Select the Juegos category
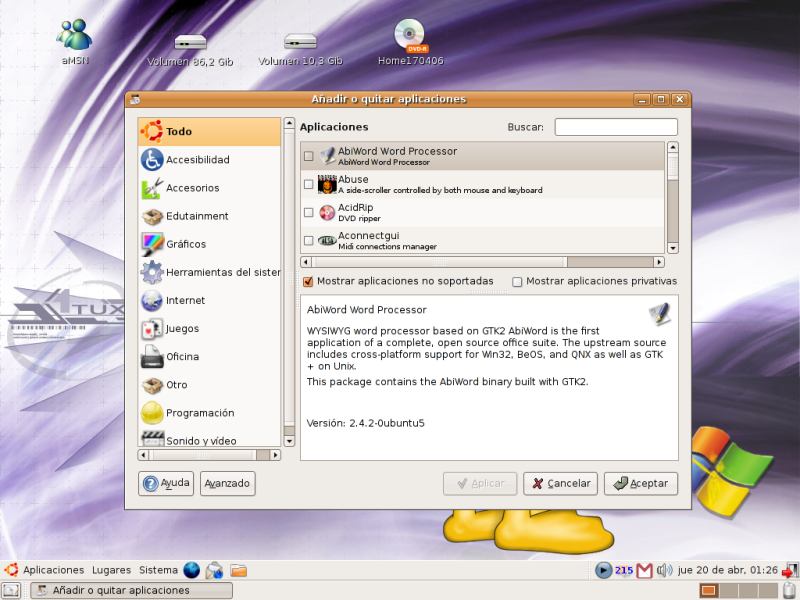Screen dimensions: 800x600 209,329
